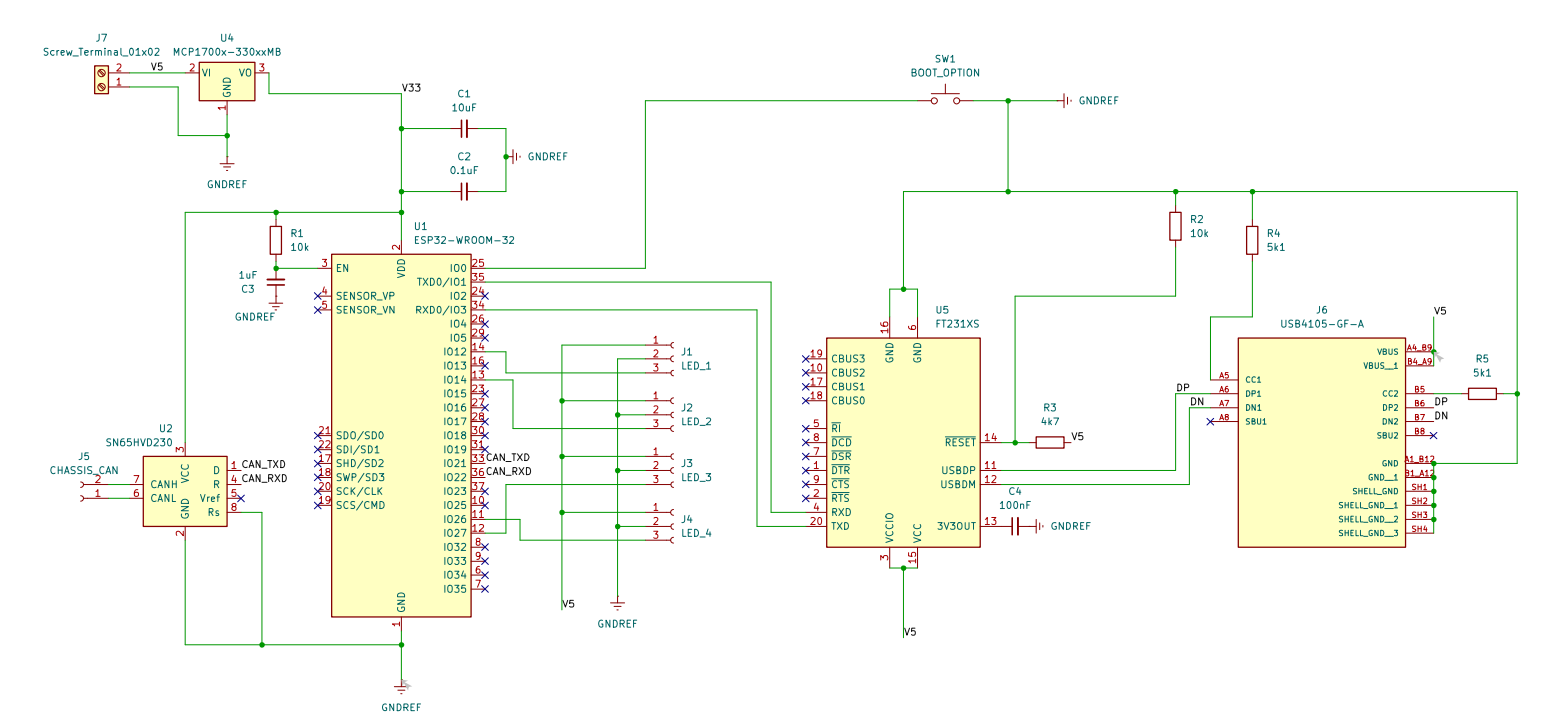Select the ground symbol next to SW1

click(1065, 101)
